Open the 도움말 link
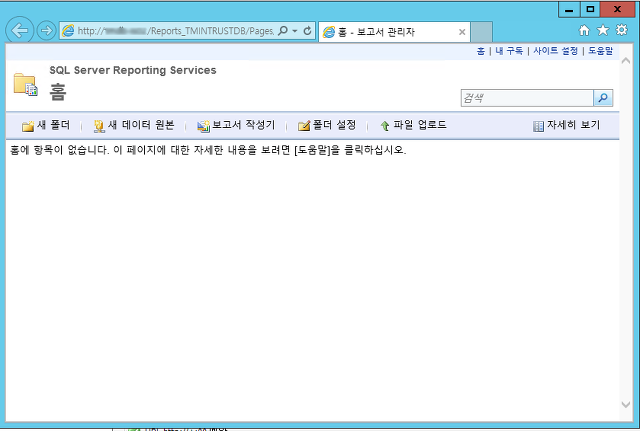The height and width of the screenshot is (431, 640). coord(600,51)
